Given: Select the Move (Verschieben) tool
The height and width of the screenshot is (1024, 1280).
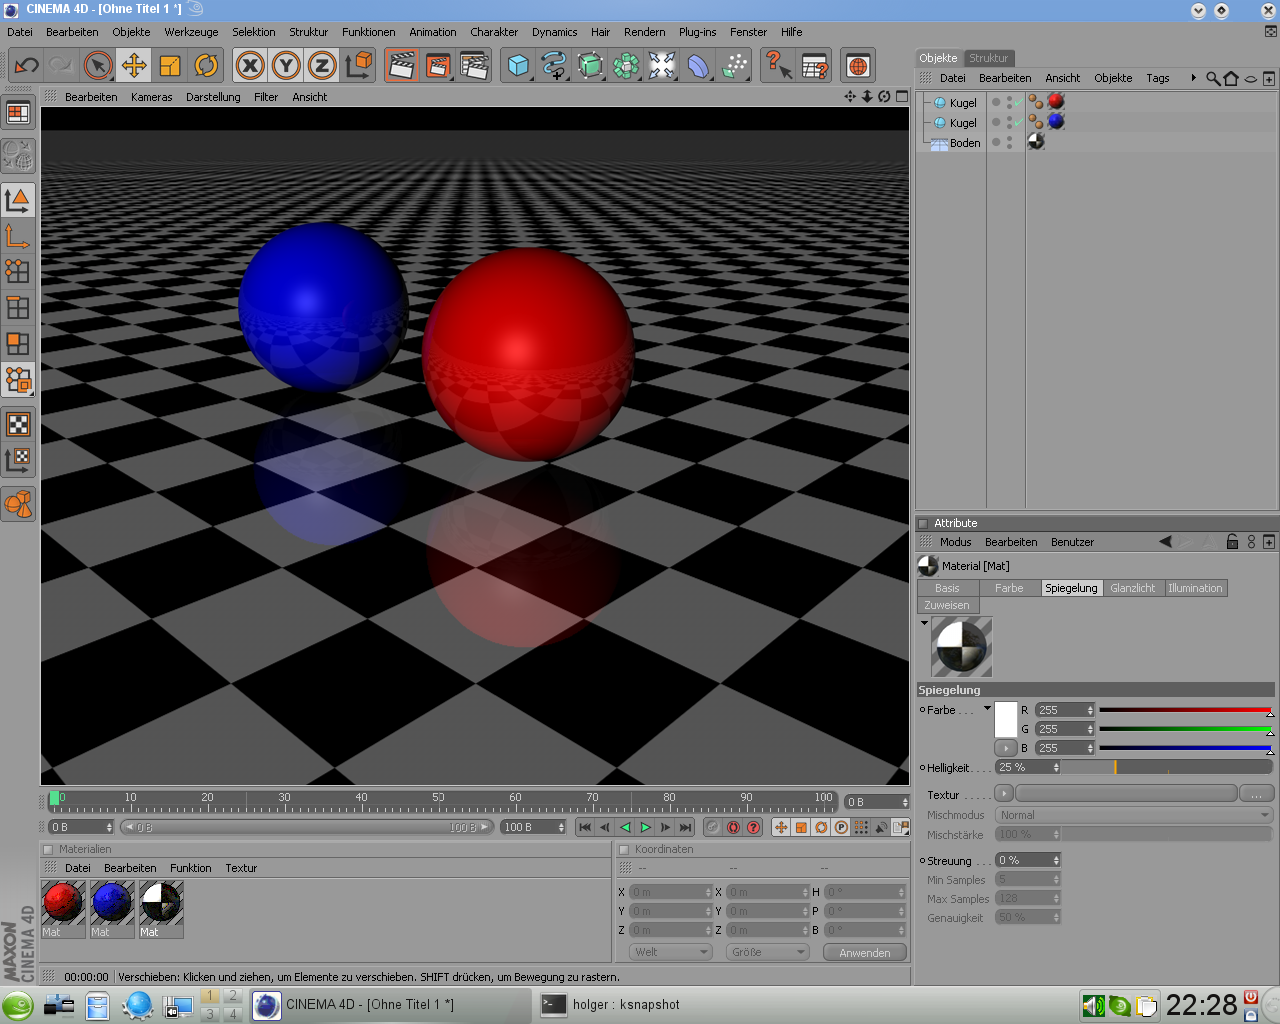Looking at the screenshot, I should click(133, 66).
